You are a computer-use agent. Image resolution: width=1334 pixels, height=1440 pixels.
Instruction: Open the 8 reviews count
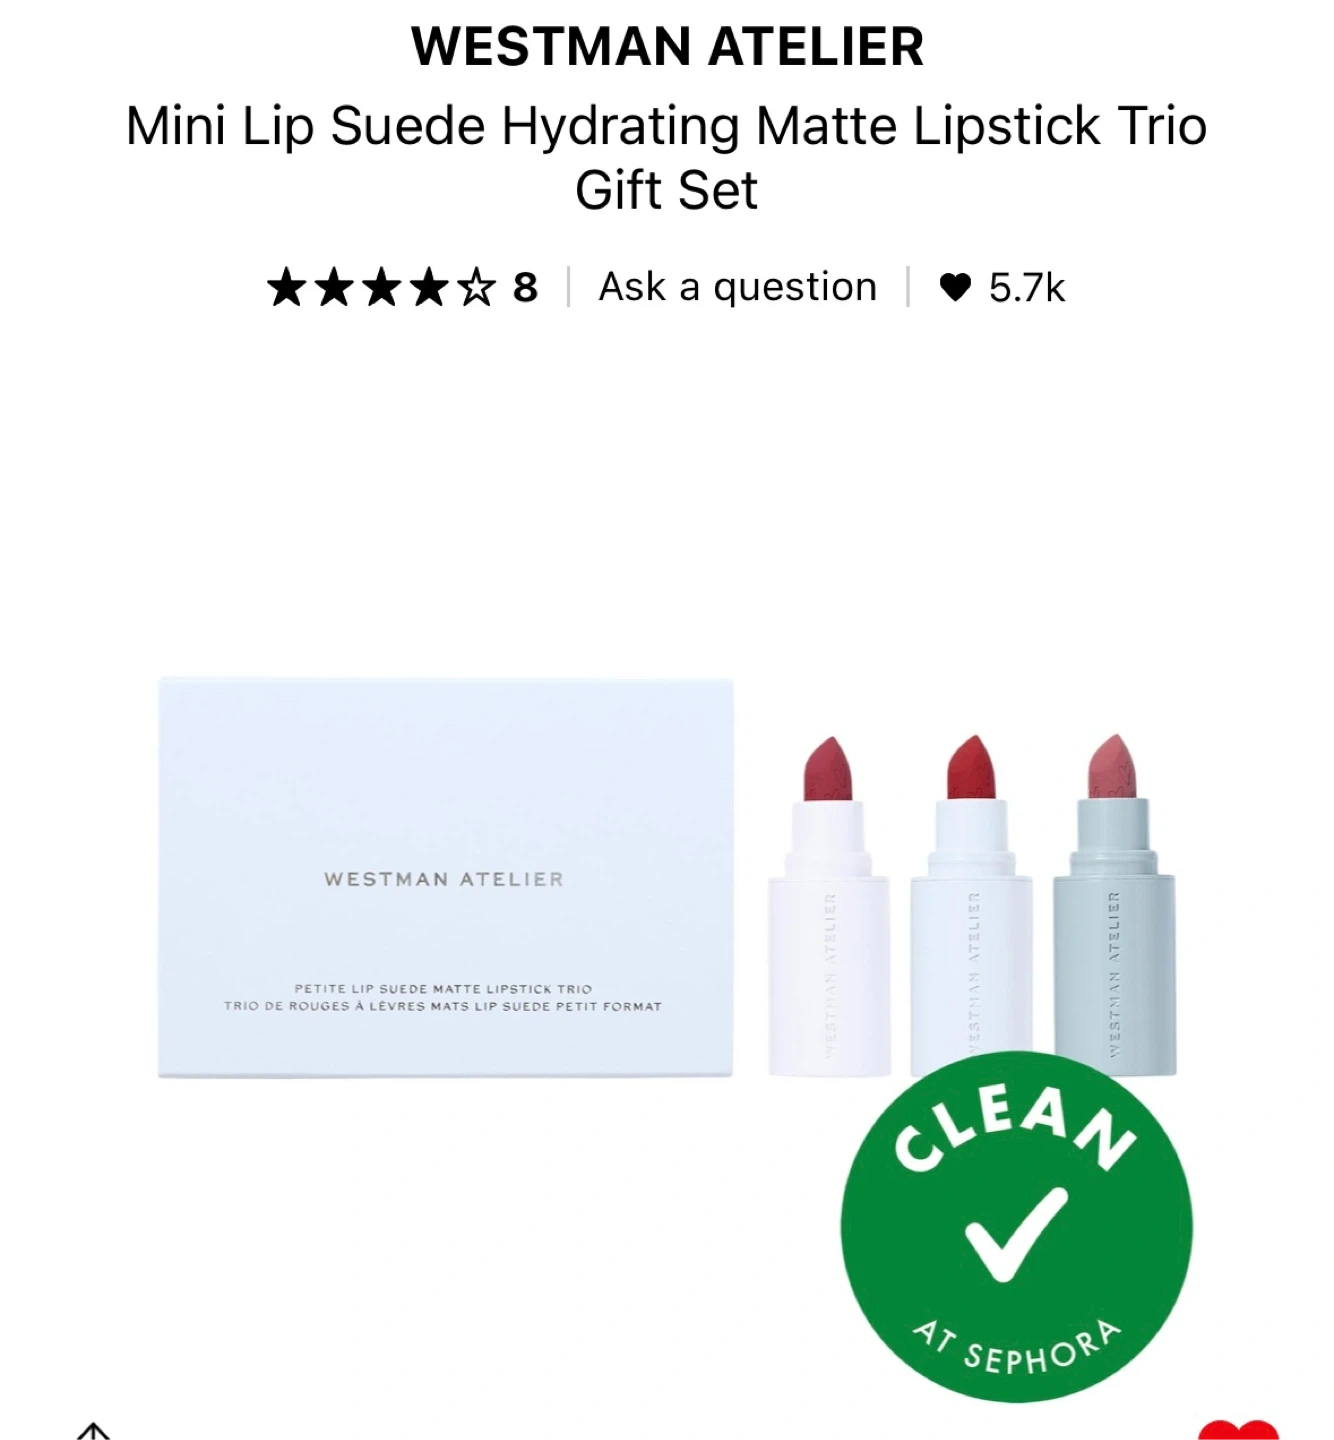(526, 288)
